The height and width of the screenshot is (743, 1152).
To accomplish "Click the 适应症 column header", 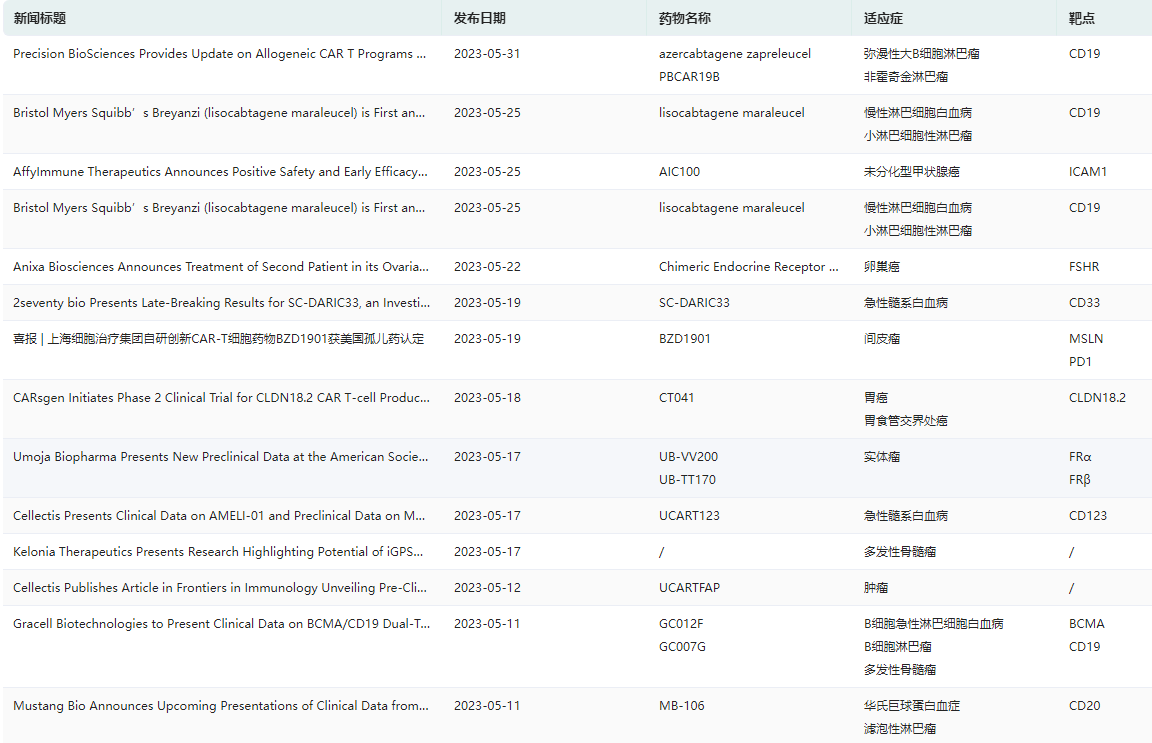I will [x=883, y=18].
